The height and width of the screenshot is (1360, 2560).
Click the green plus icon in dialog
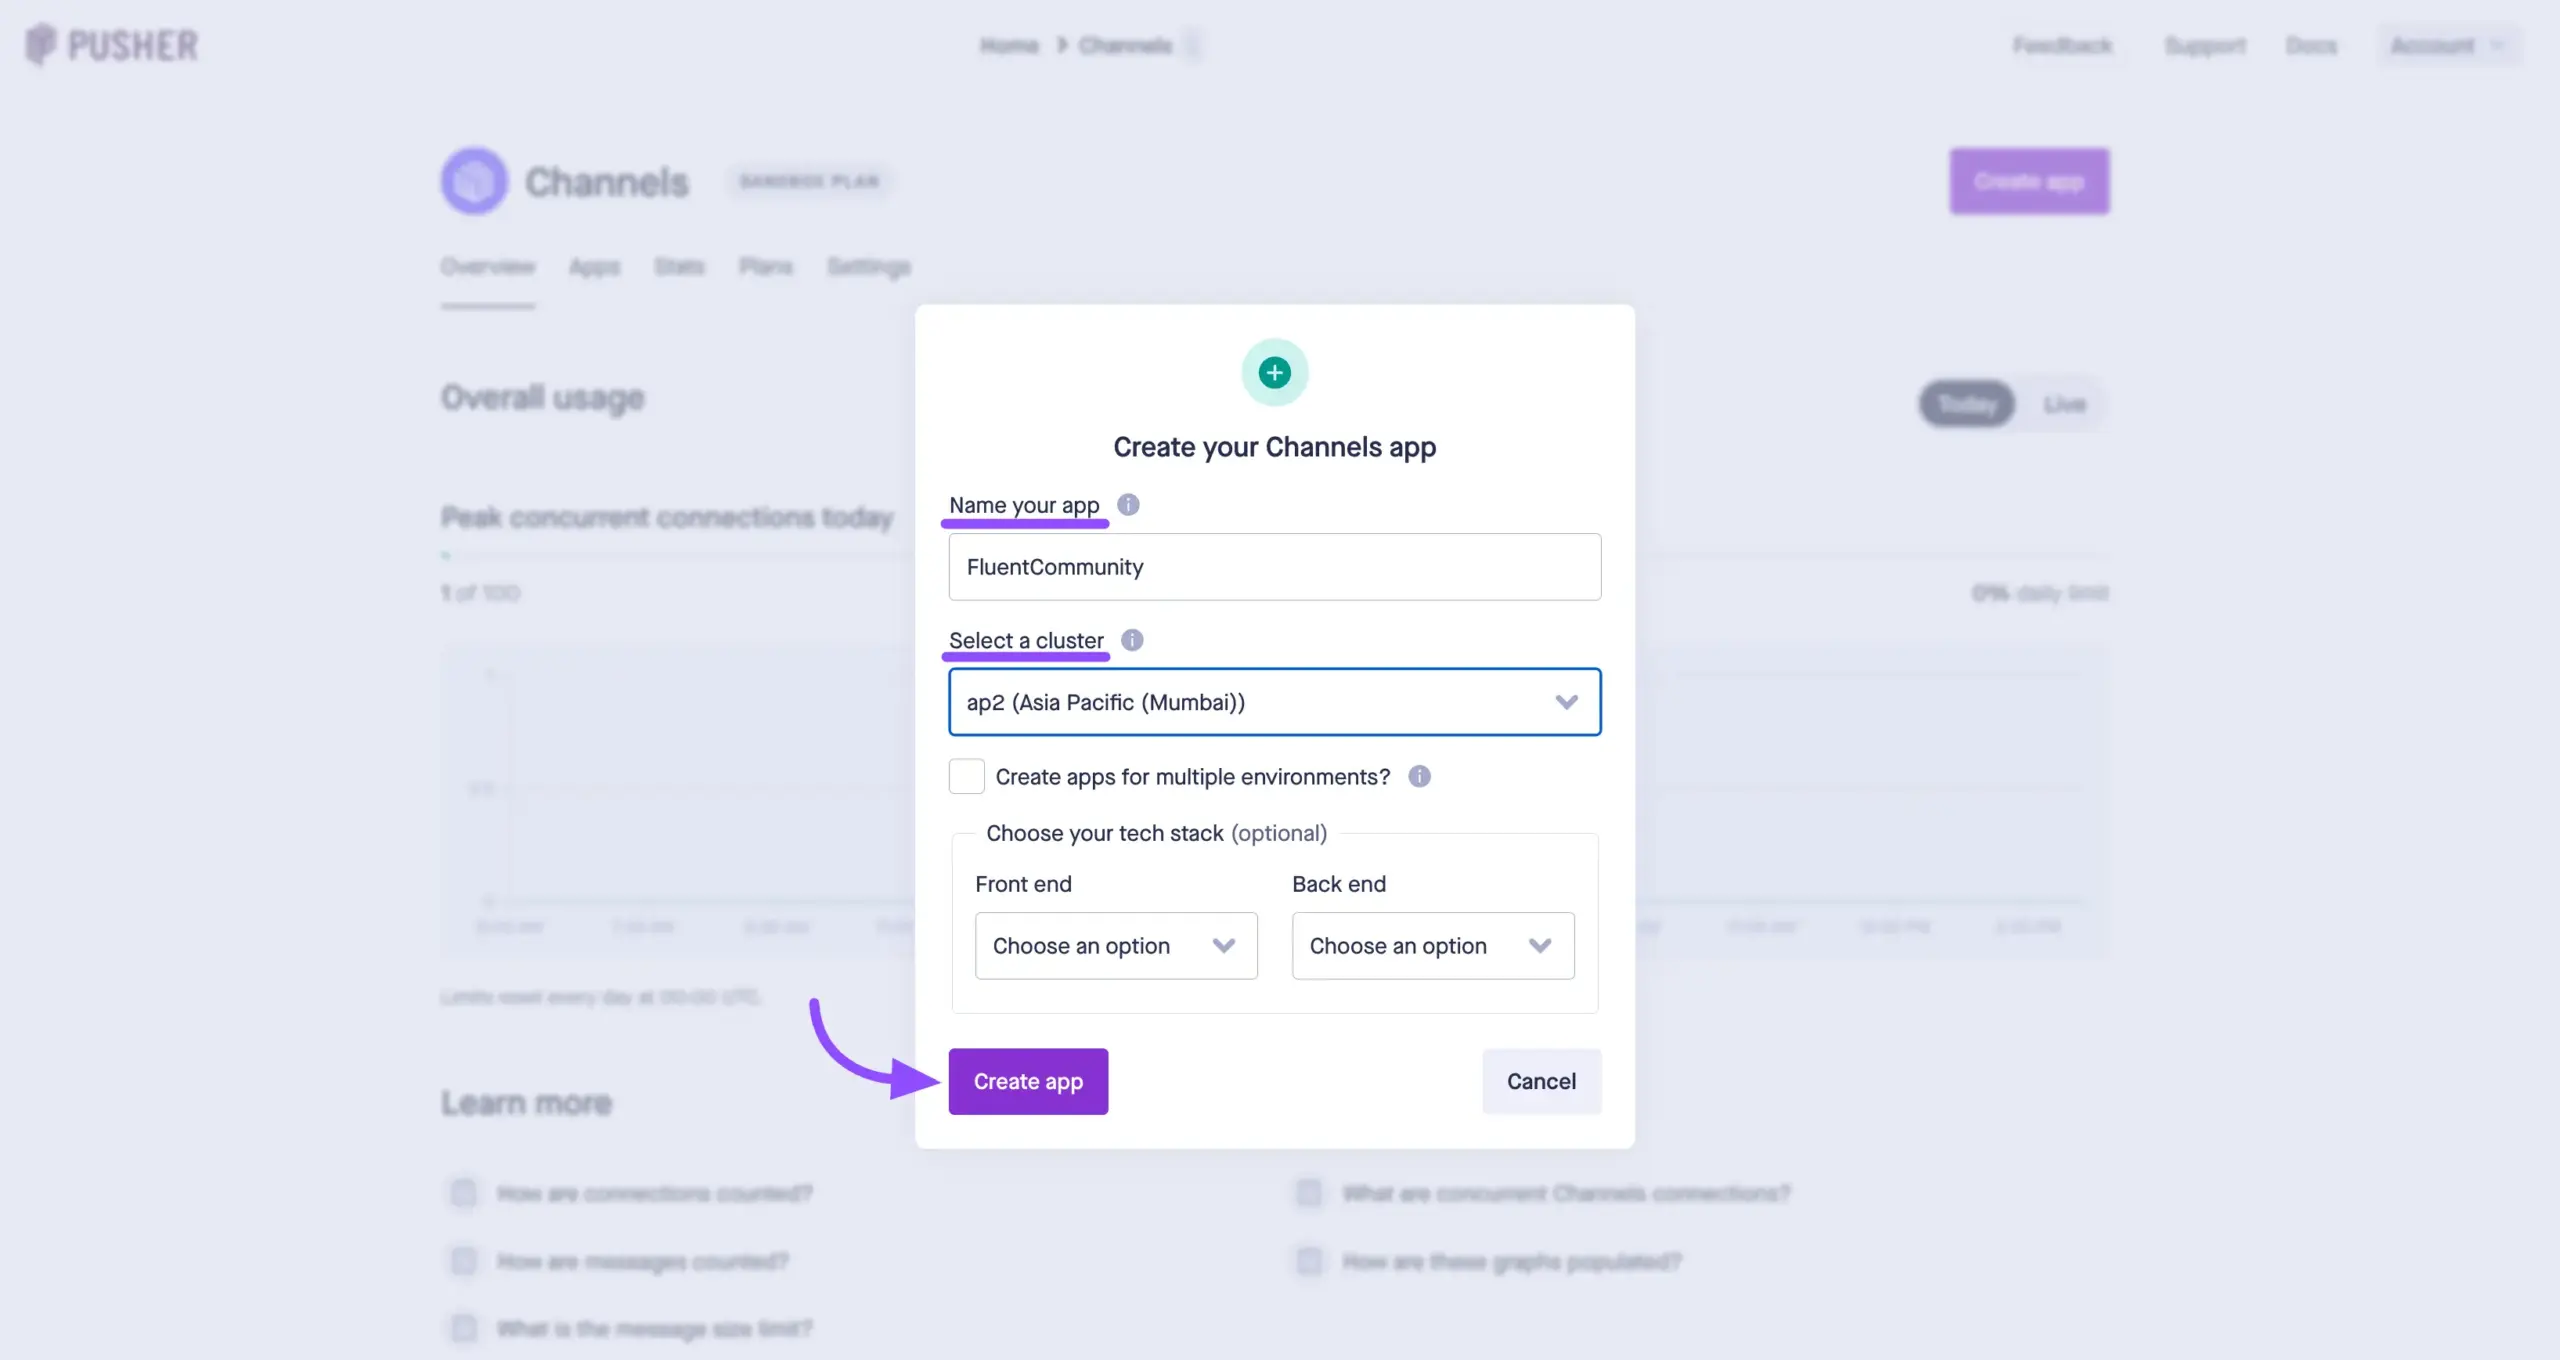click(x=1274, y=373)
